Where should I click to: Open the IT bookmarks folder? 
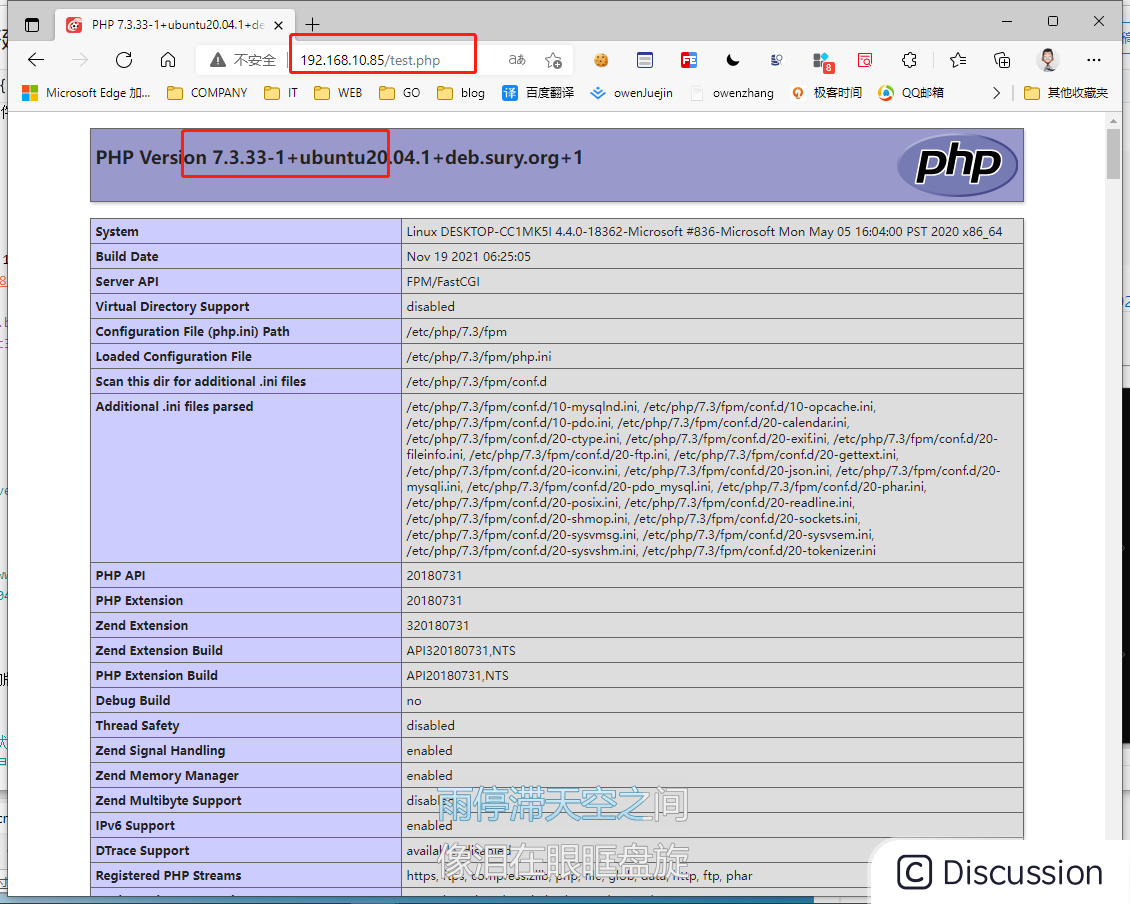[x=281, y=93]
